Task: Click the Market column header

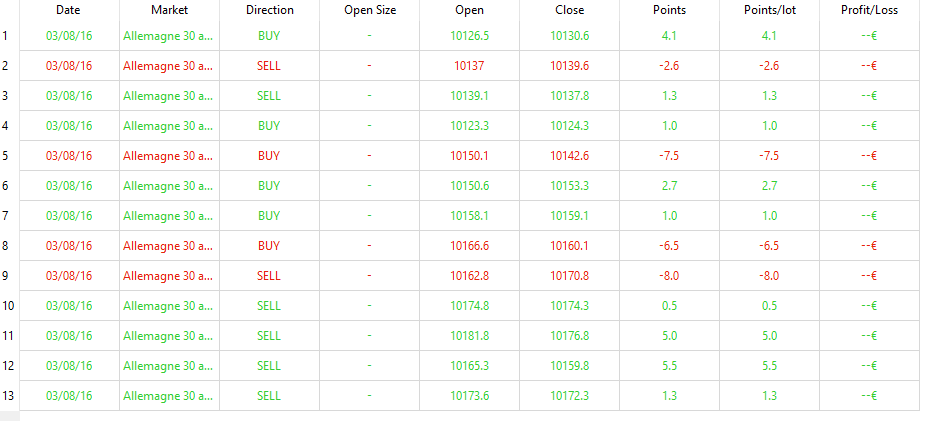Action: [169, 10]
